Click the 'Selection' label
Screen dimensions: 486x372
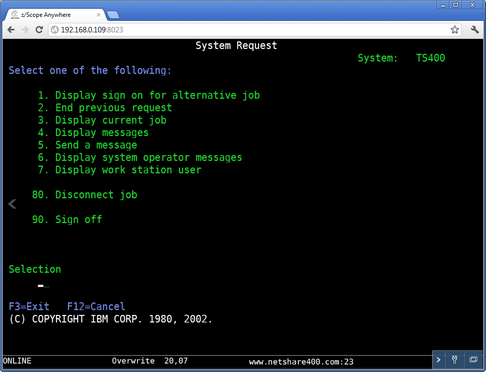(35, 269)
